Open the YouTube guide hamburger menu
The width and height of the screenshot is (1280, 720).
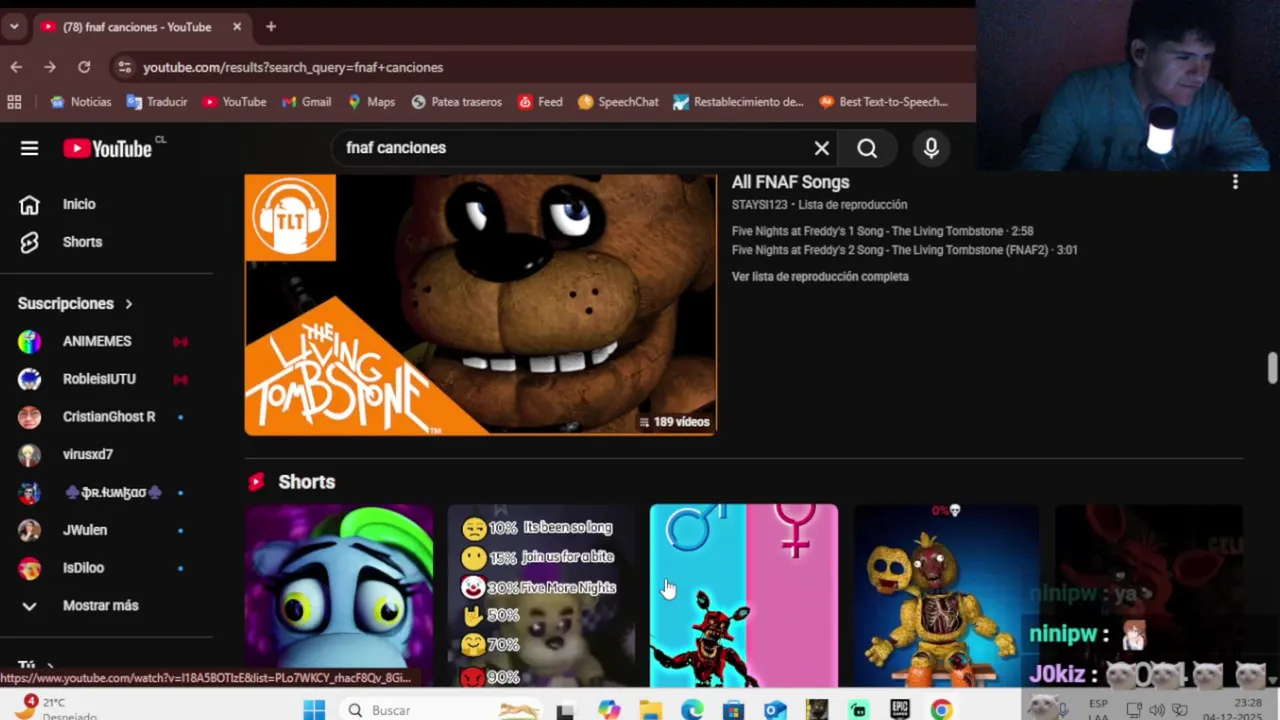click(x=29, y=148)
